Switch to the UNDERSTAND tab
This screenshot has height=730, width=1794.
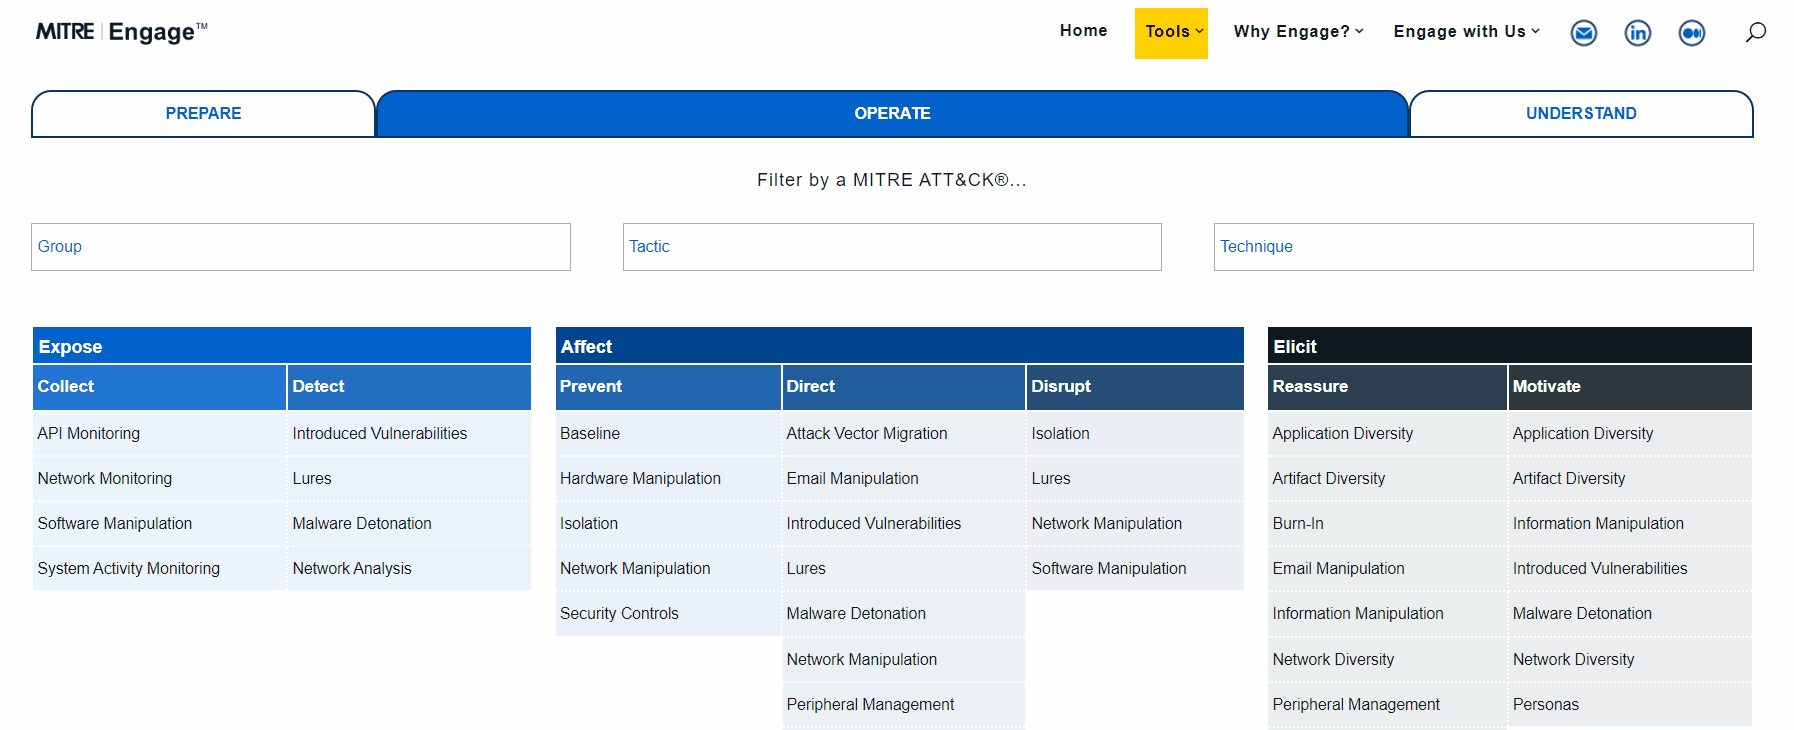click(1581, 114)
